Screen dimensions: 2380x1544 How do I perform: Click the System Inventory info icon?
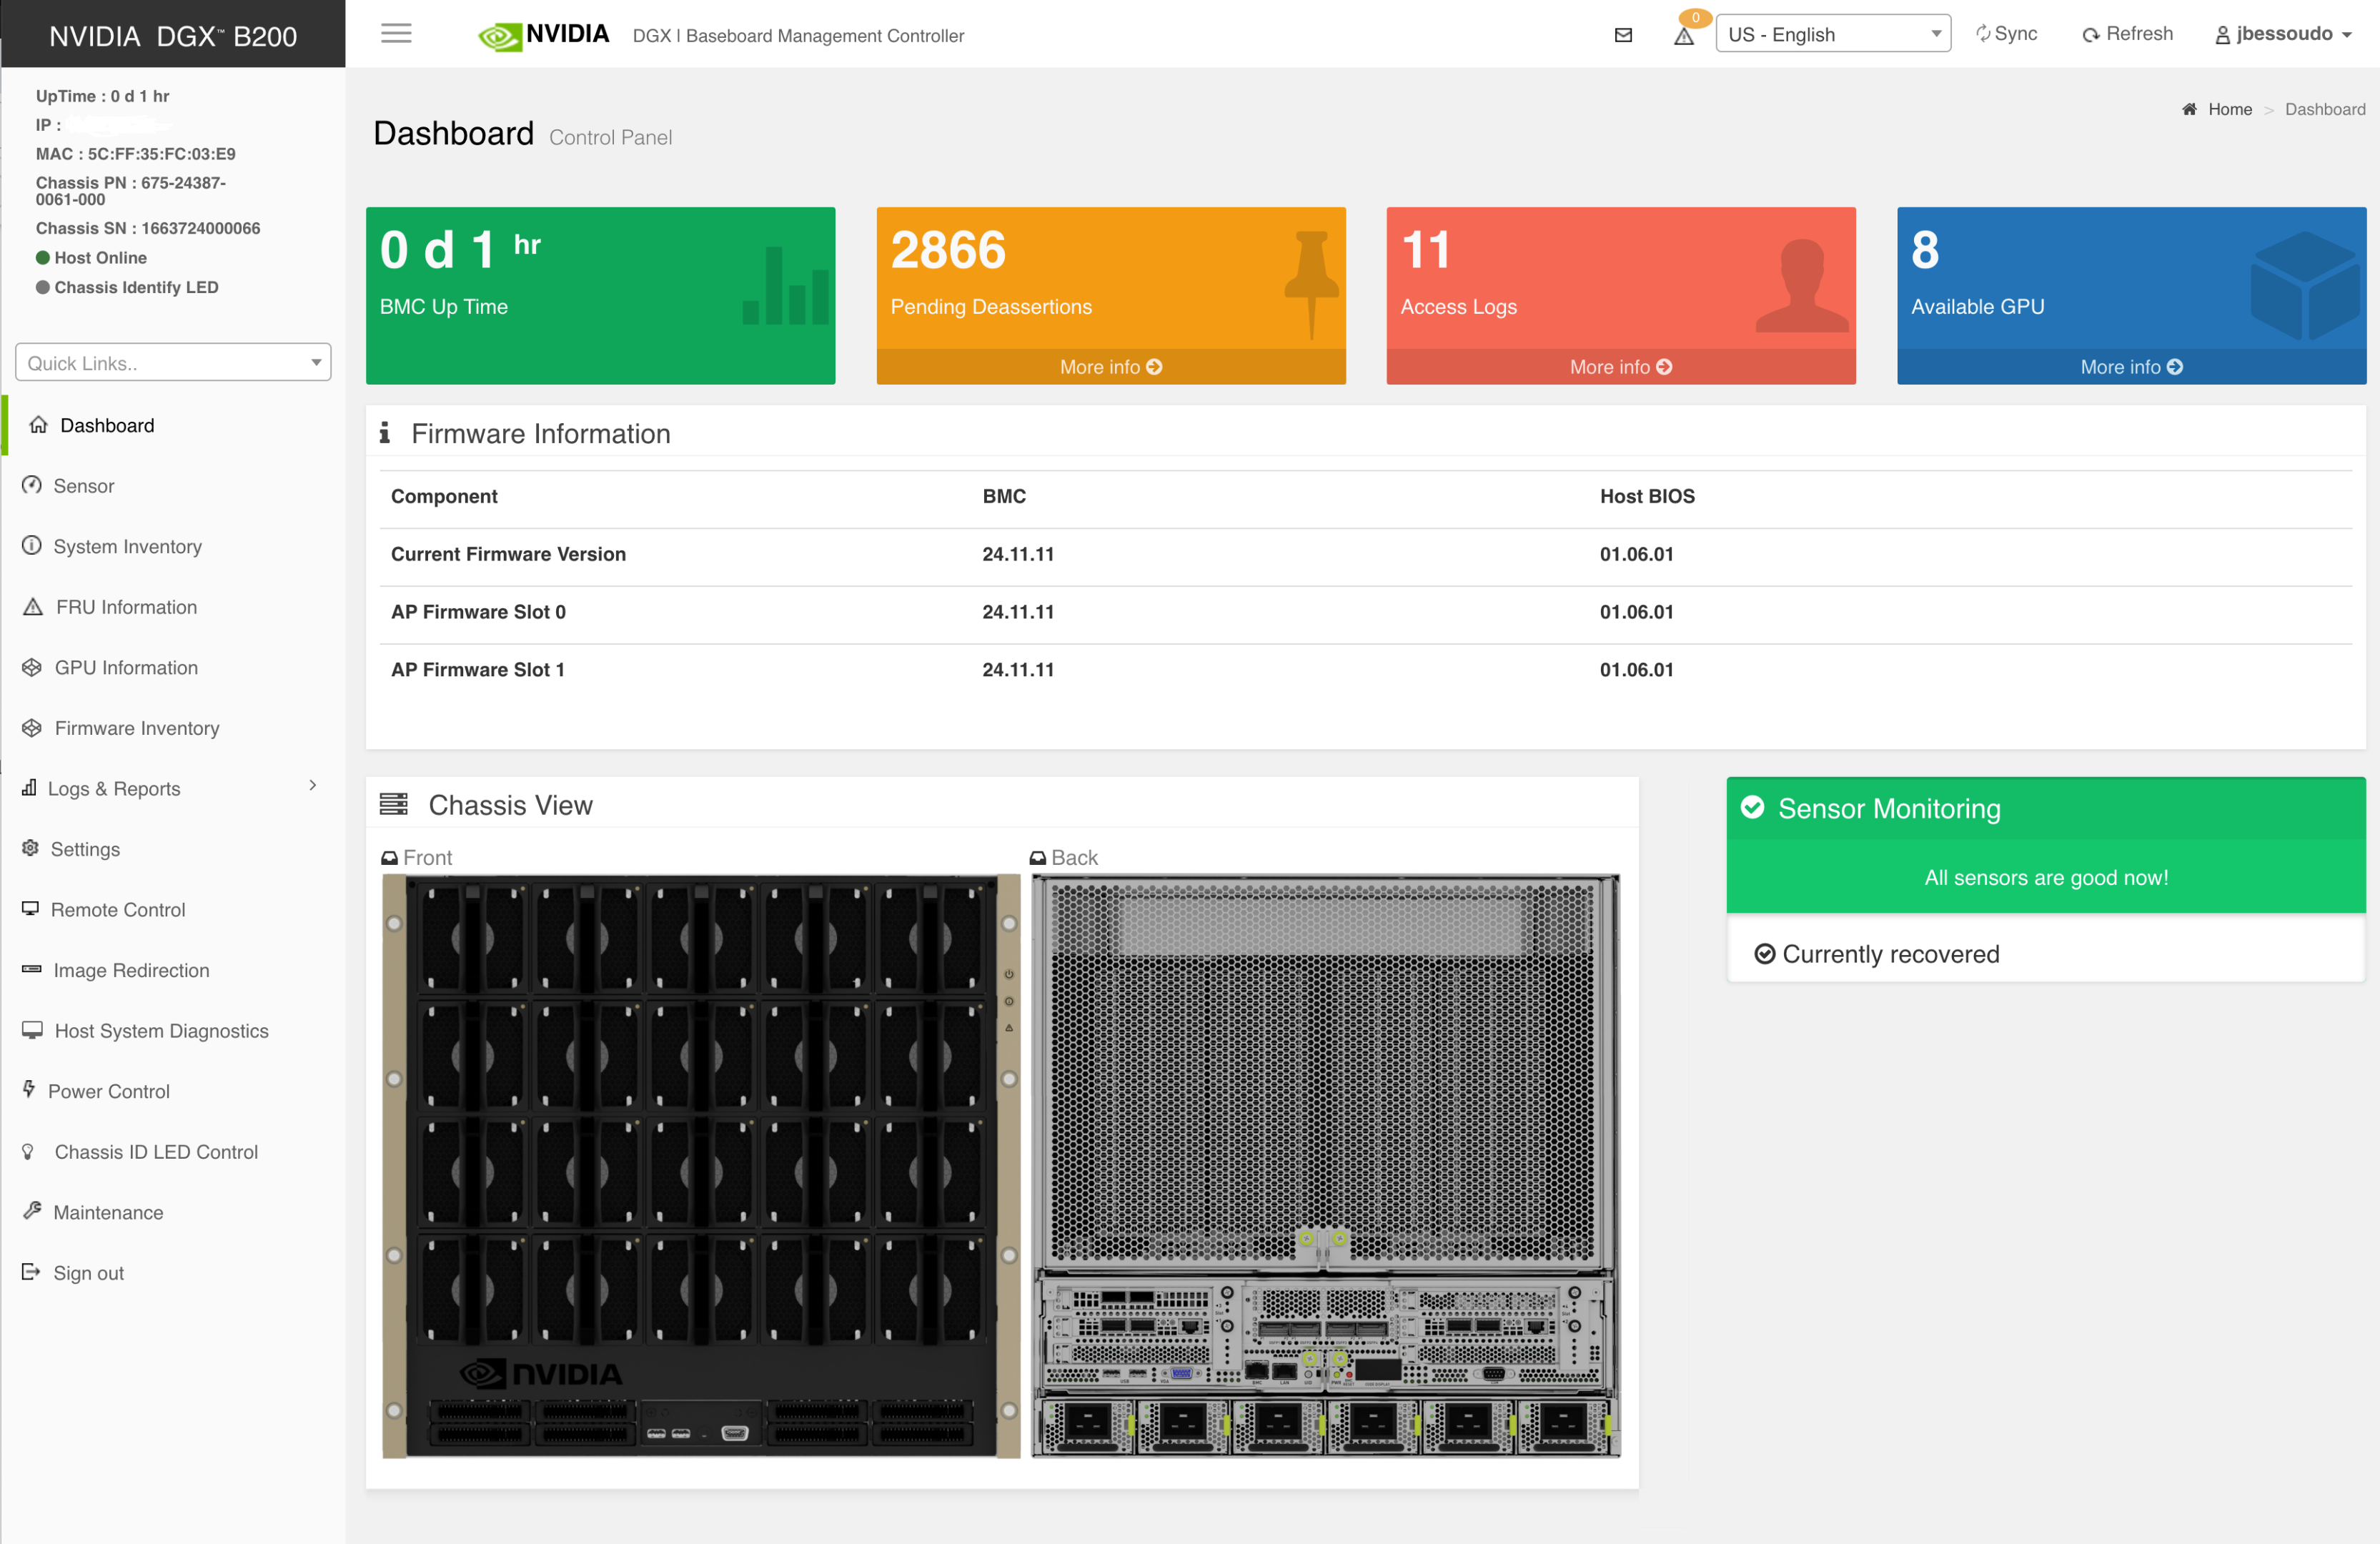(32, 545)
